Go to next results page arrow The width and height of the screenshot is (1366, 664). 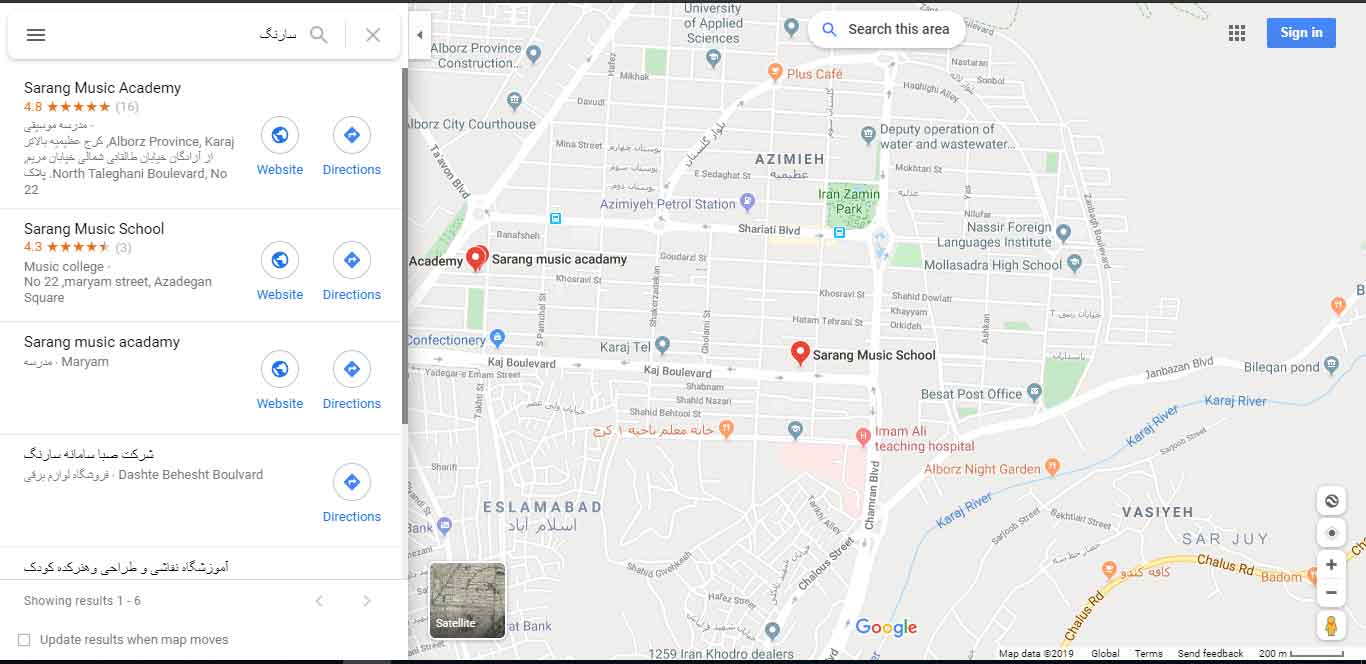[x=367, y=601]
